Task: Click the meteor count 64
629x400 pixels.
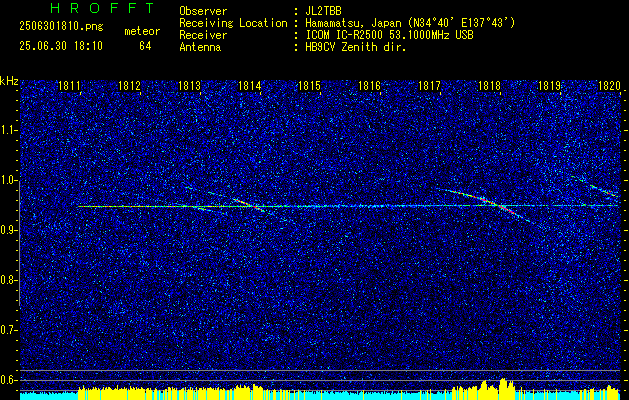Action: pyautogui.click(x=145, y=46)
